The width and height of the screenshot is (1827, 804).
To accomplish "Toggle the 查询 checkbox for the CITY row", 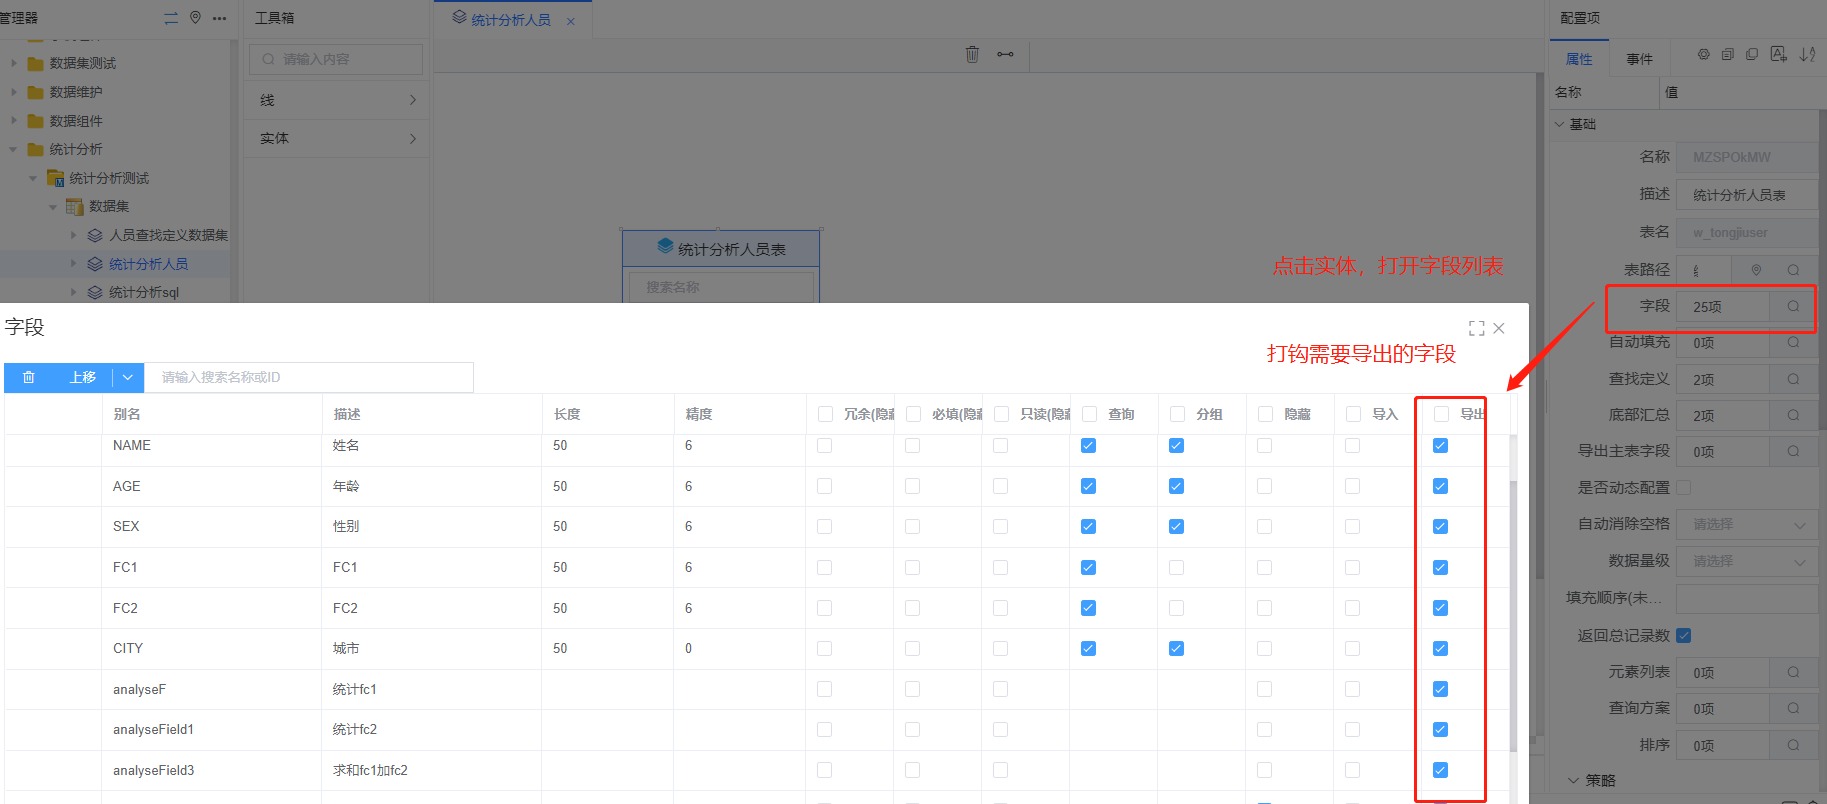I will (x=1088, y=649).
